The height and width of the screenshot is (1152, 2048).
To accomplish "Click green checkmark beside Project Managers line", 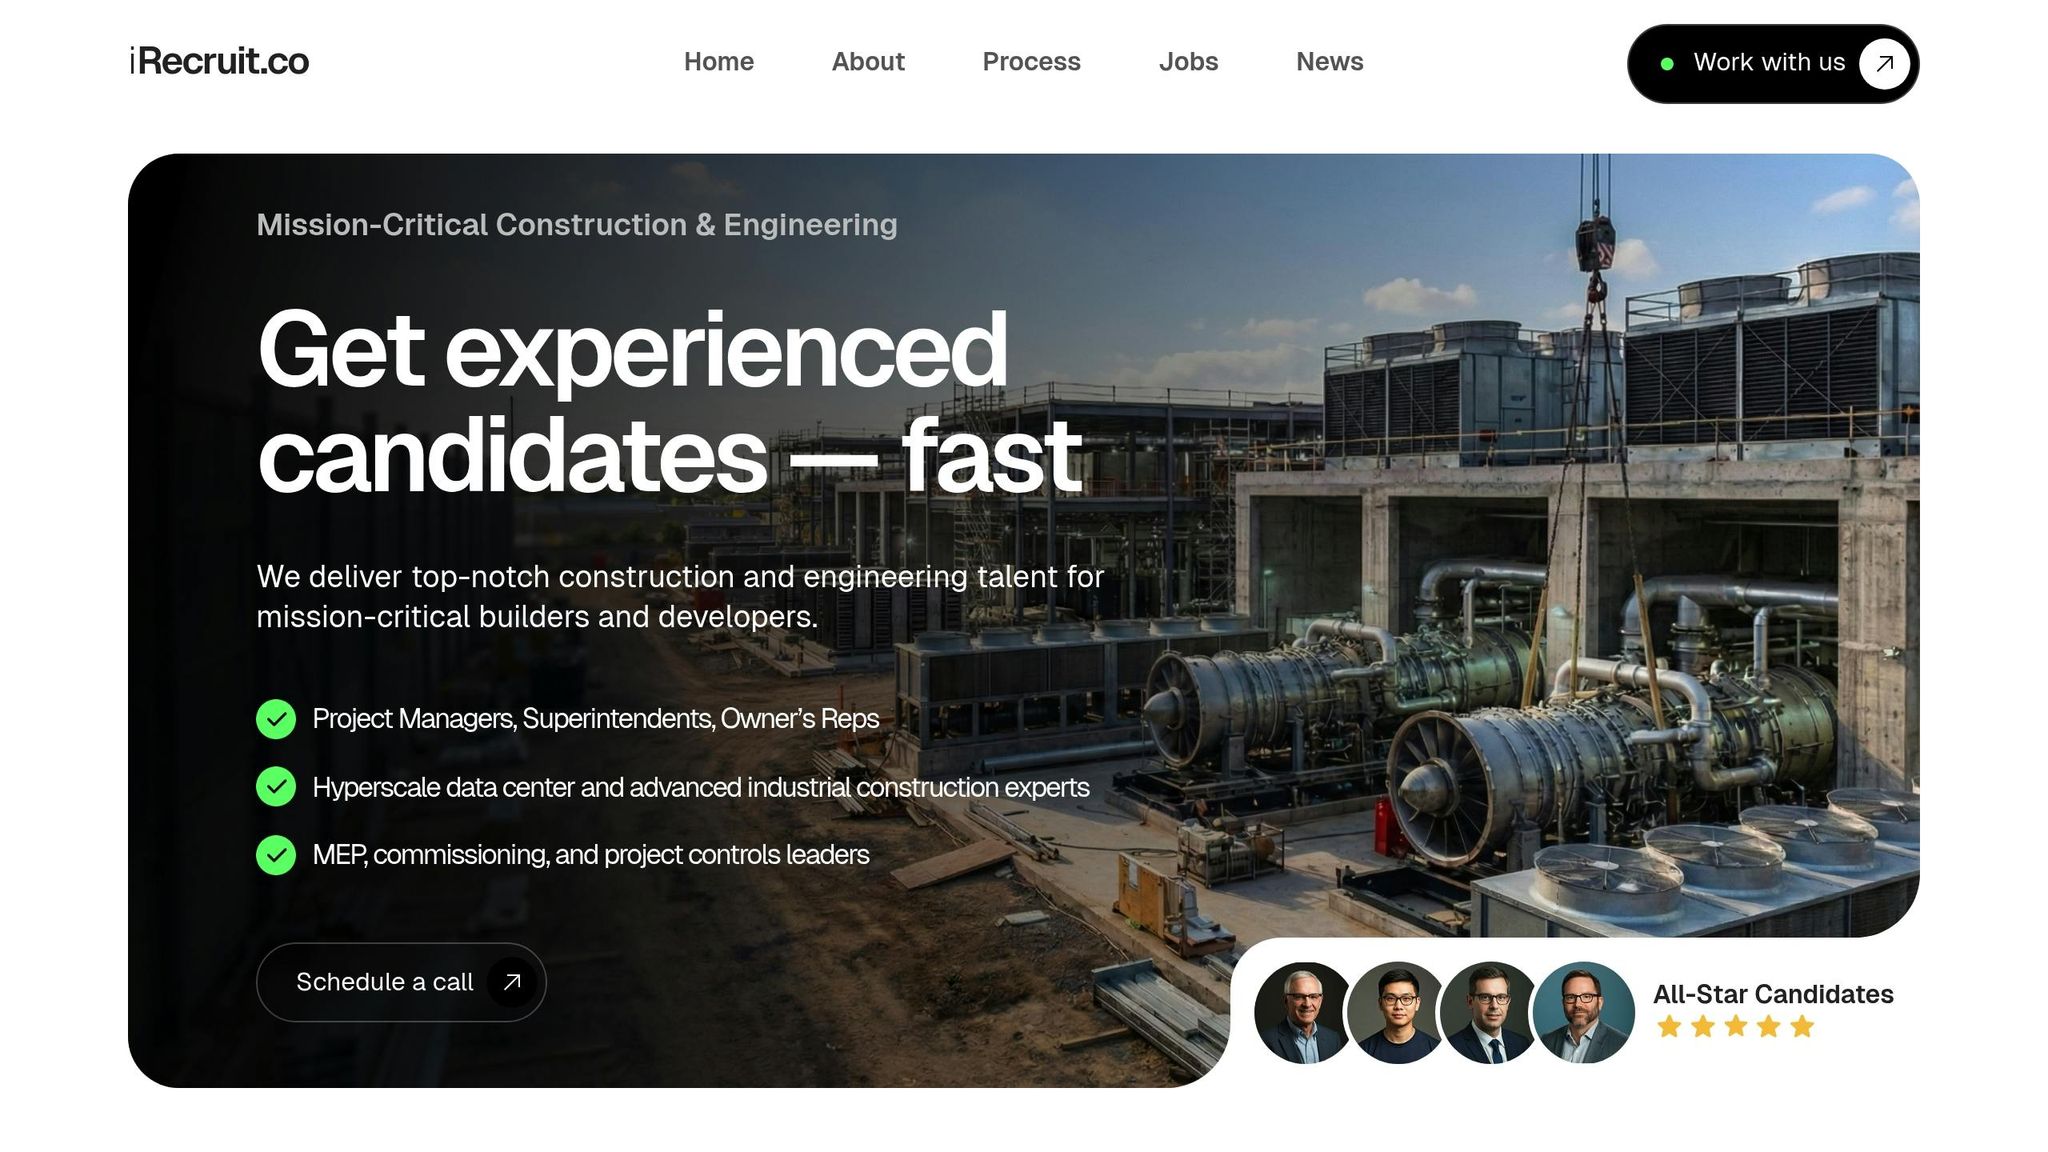I will 276,719.
